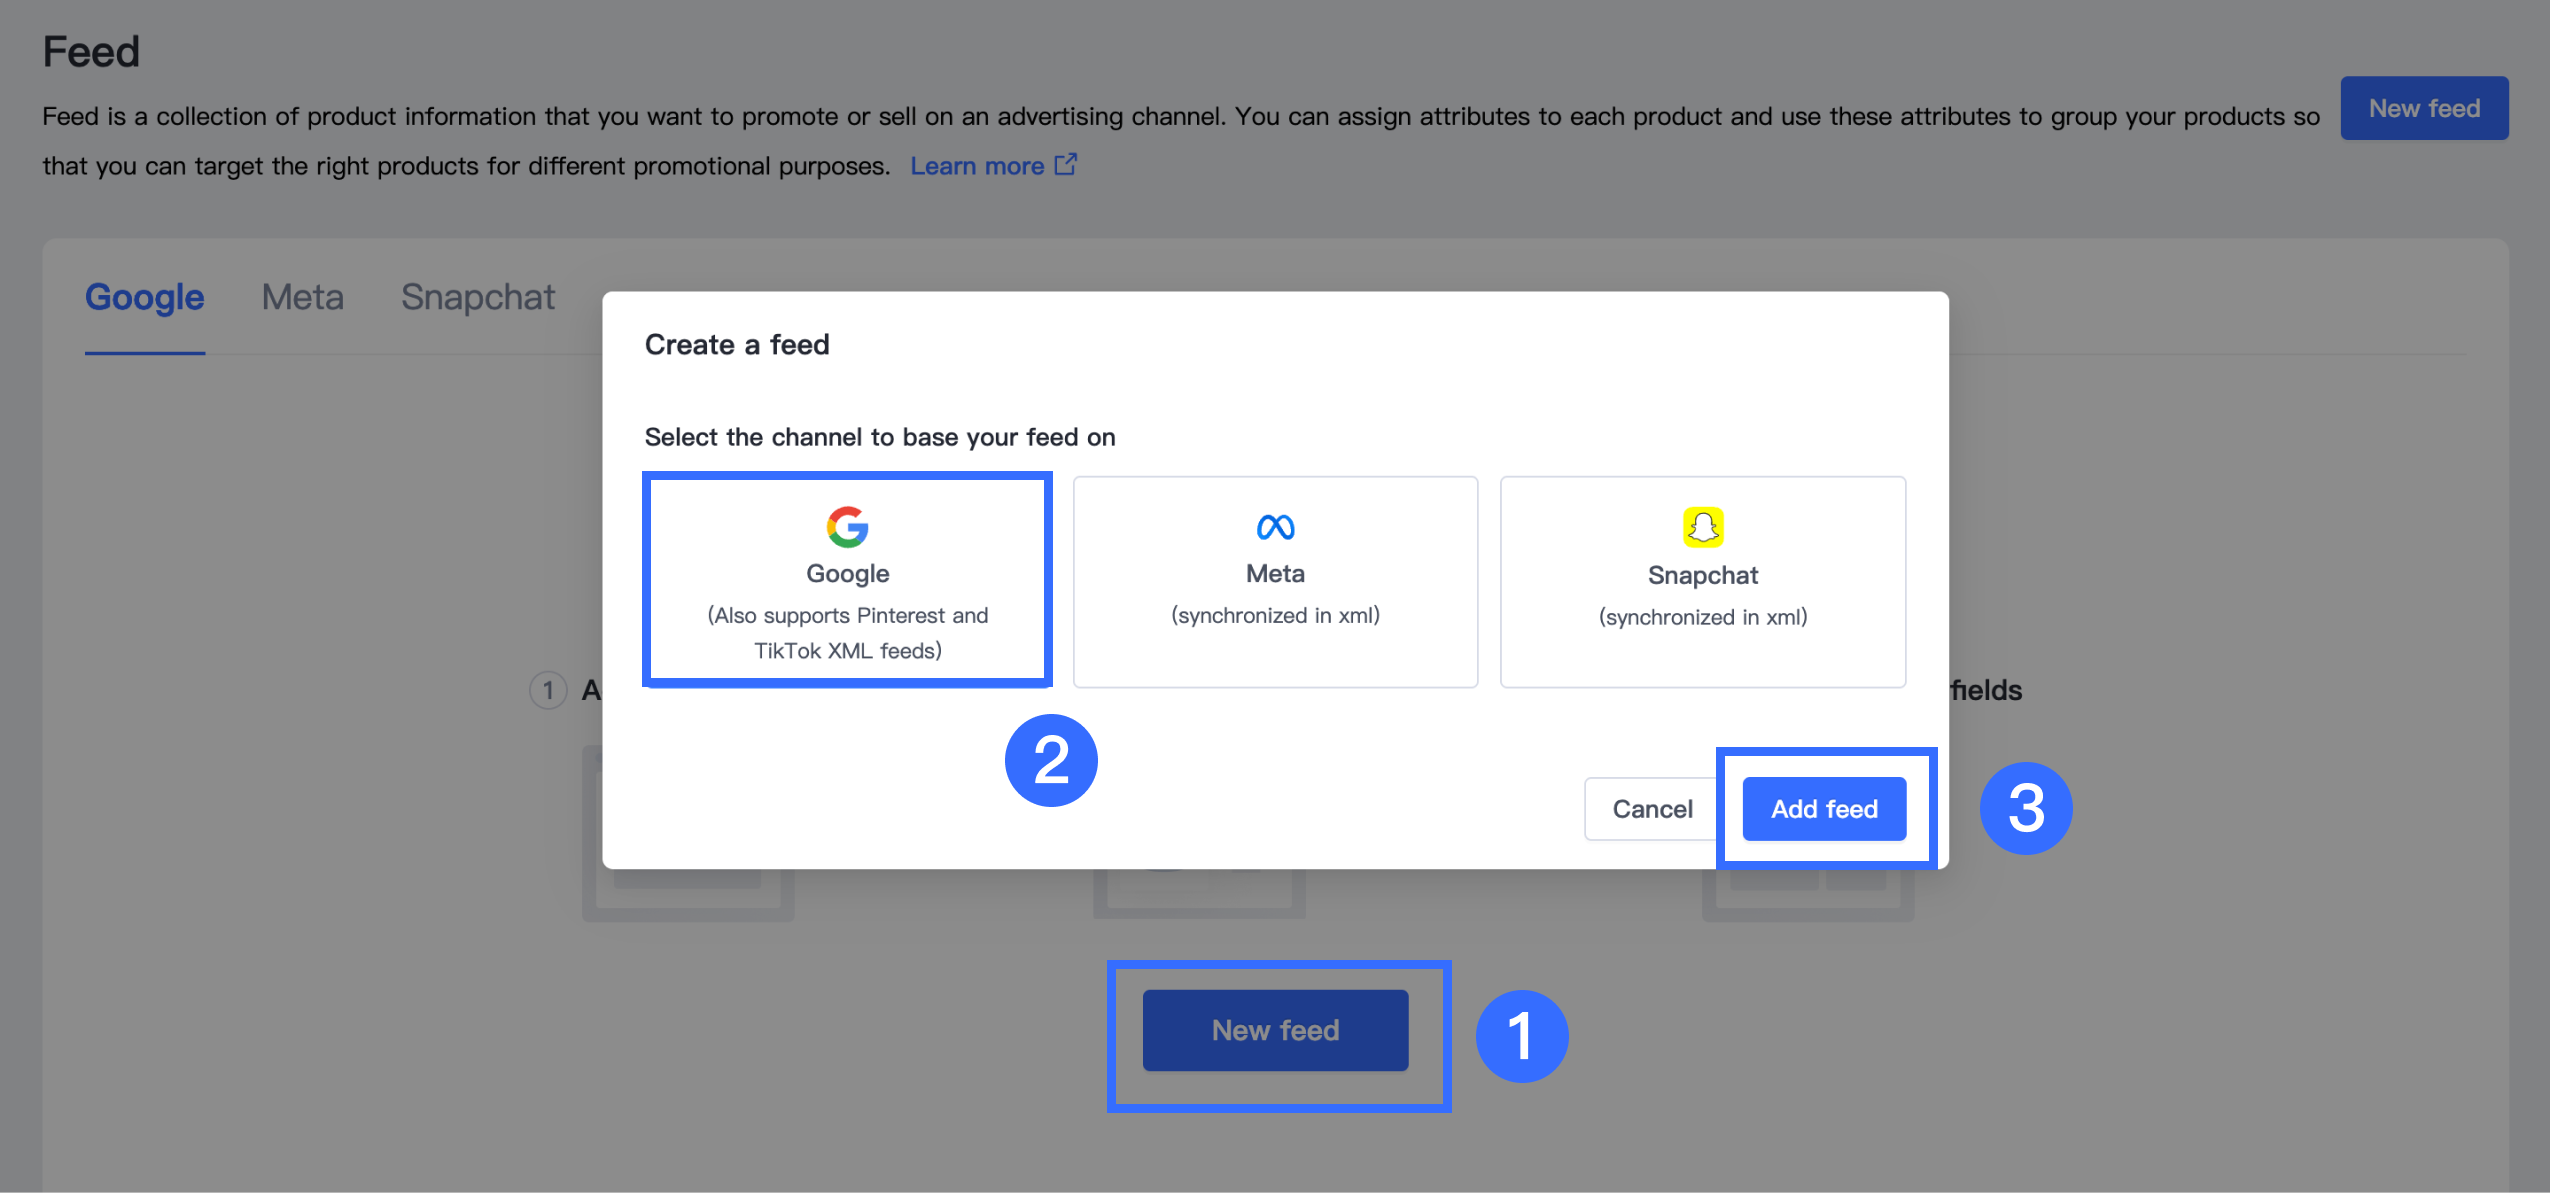Click the Create a feed dialog title
2550x1193 pixels.
tap(737, 344)
